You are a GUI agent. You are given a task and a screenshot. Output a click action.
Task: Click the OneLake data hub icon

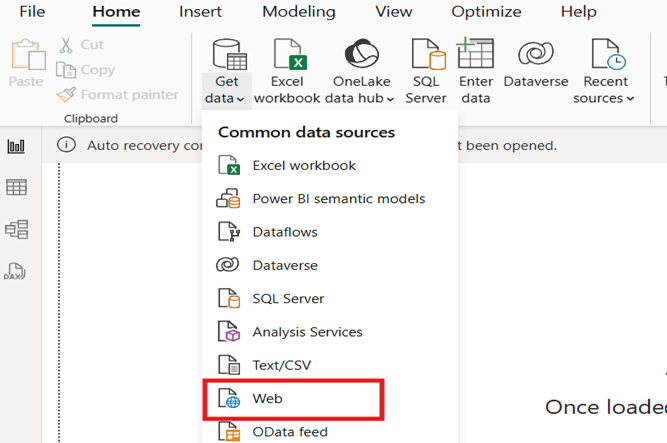[x=362, y=54]
